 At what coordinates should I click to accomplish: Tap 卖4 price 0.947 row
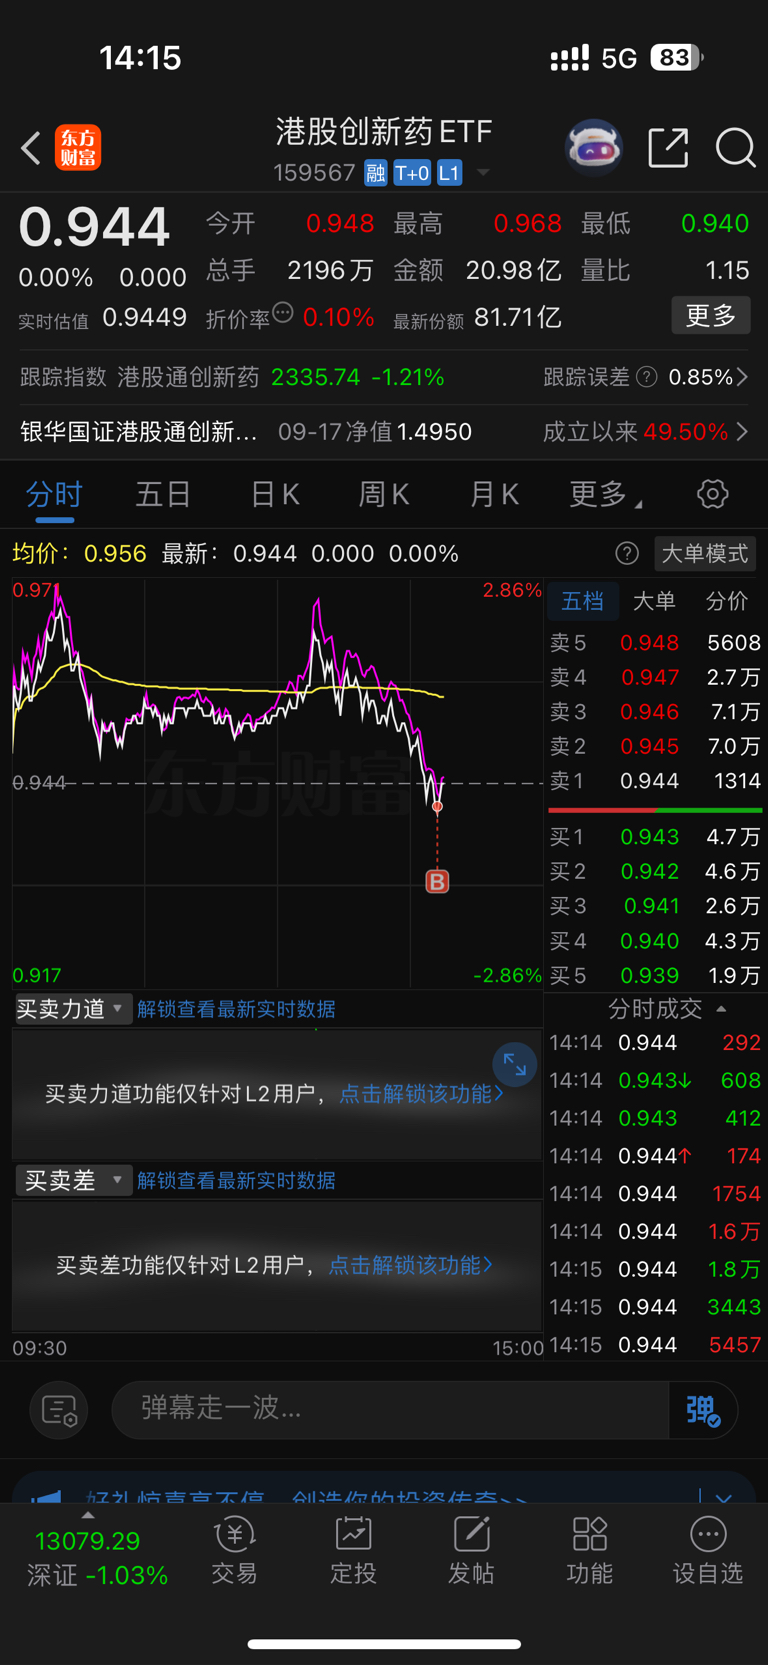(x=656, y=678)
